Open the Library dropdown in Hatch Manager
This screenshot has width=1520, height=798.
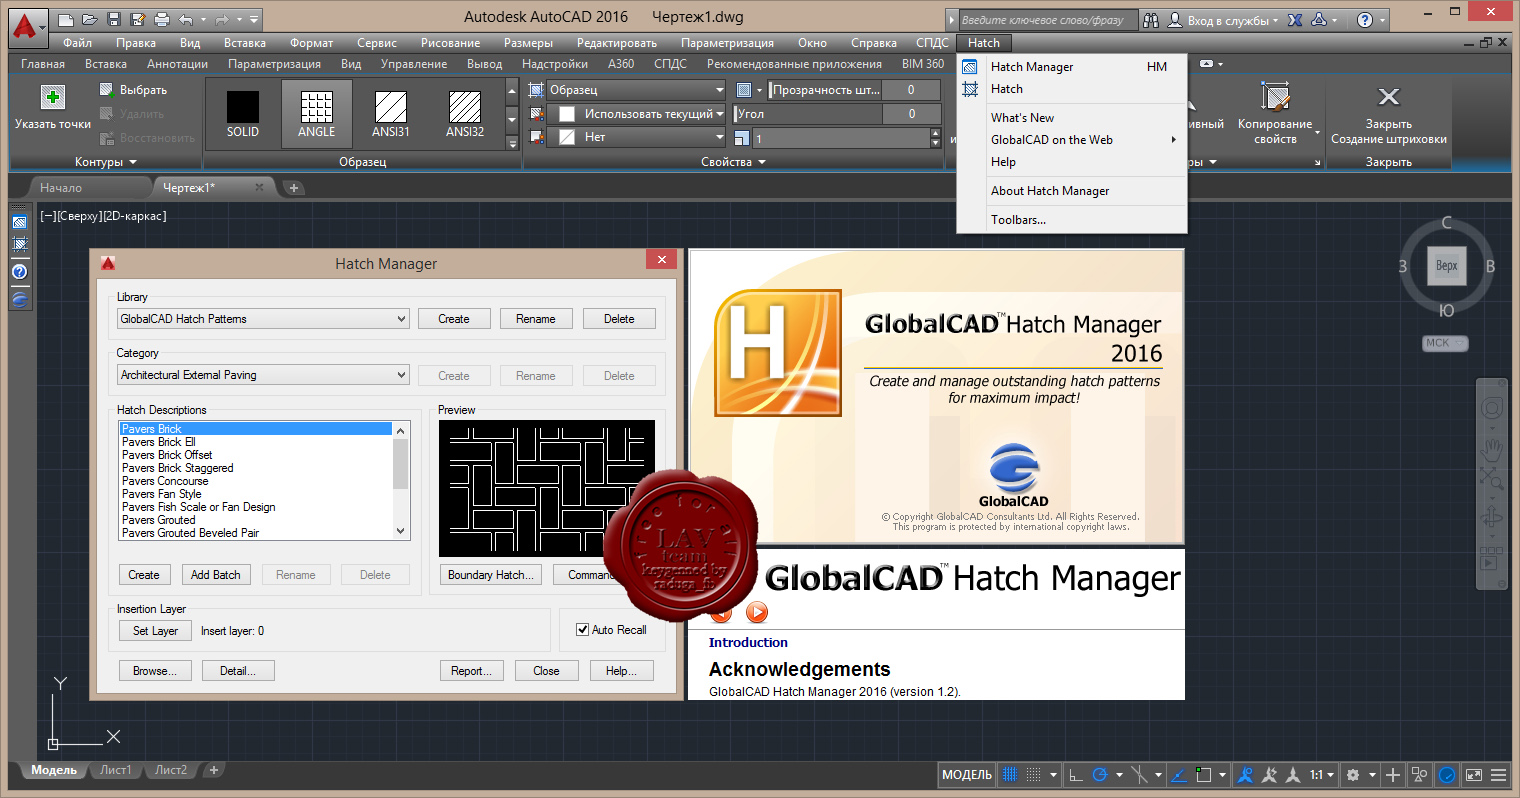point(264,319)
